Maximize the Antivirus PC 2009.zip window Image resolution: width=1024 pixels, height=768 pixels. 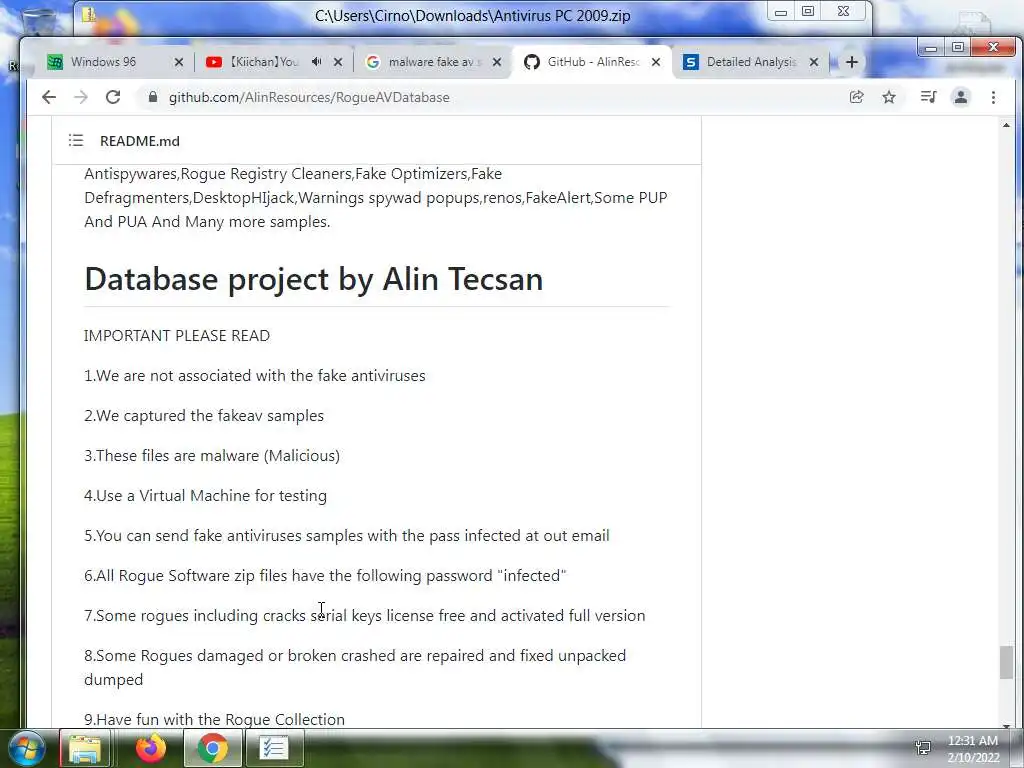point(808,12)
